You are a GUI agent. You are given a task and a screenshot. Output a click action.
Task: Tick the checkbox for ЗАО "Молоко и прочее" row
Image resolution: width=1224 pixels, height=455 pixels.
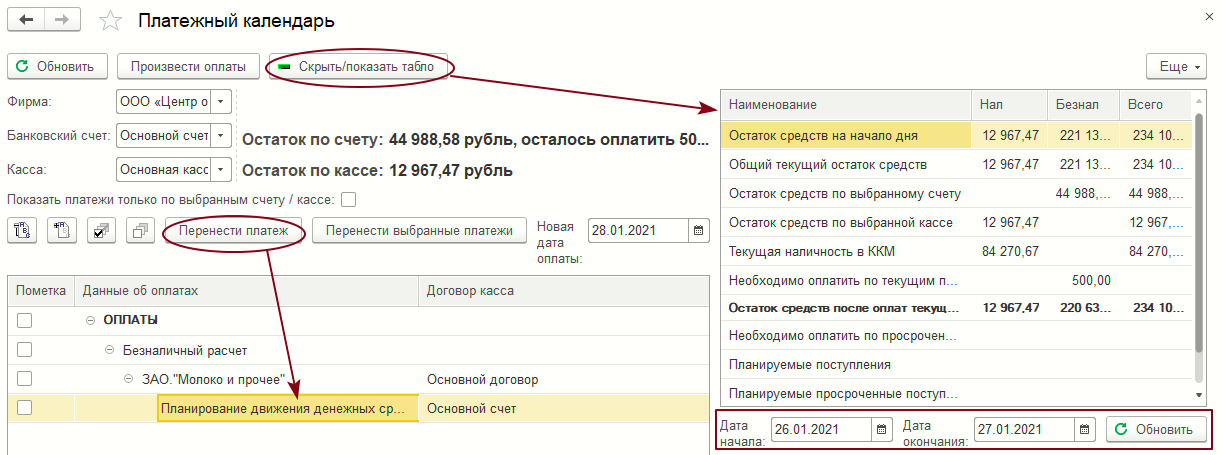(x=25, y=379)
